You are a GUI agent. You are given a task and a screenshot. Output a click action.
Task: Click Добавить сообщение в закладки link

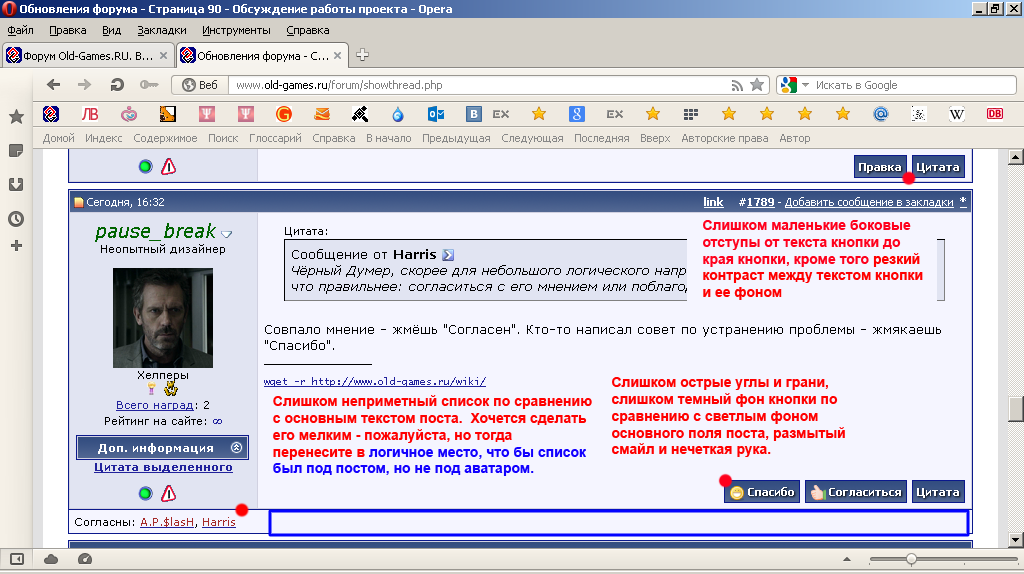pos(869,202)
